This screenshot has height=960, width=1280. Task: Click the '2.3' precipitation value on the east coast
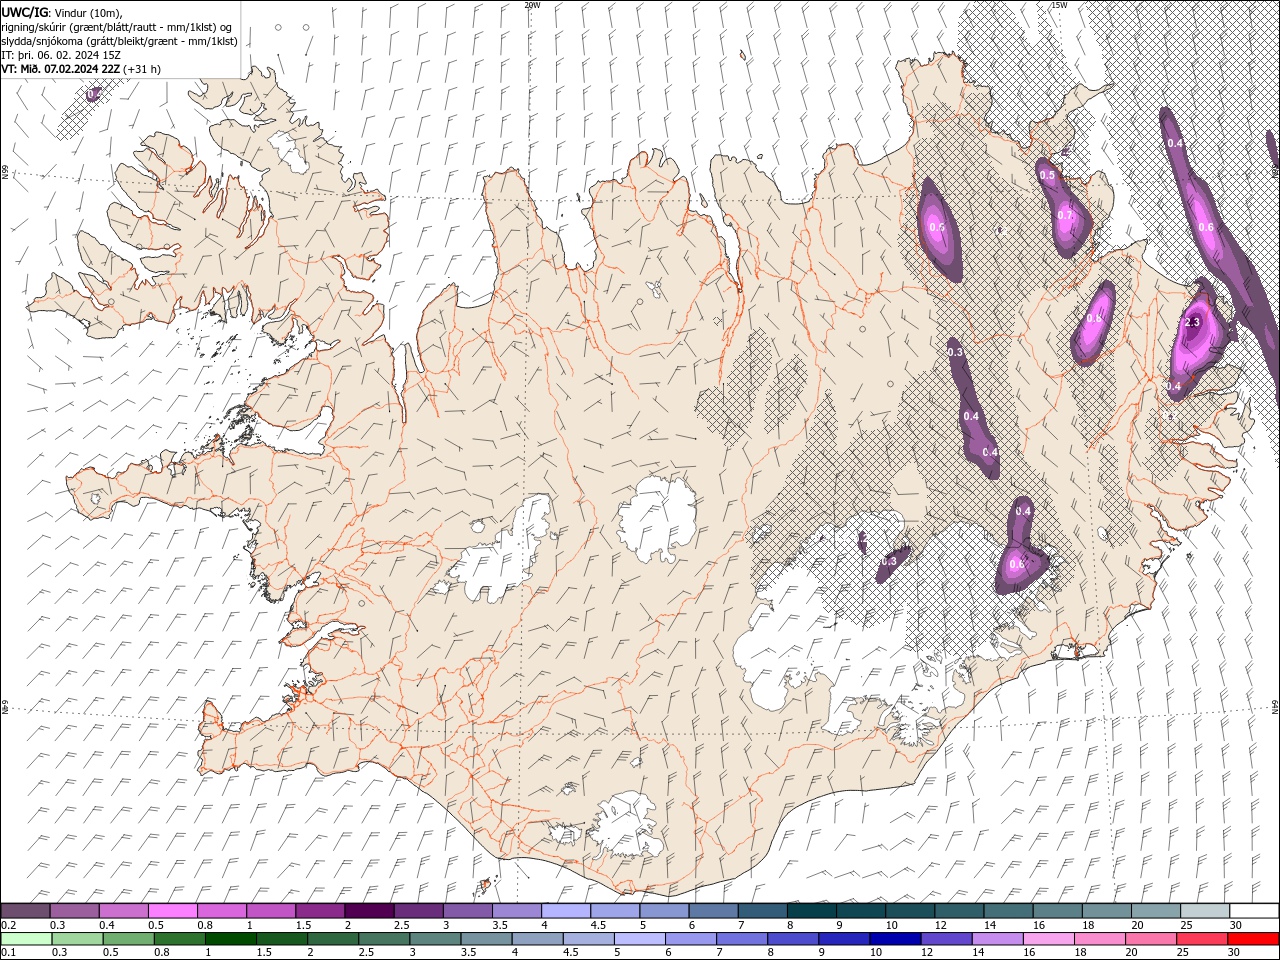tap(1192, 322)
